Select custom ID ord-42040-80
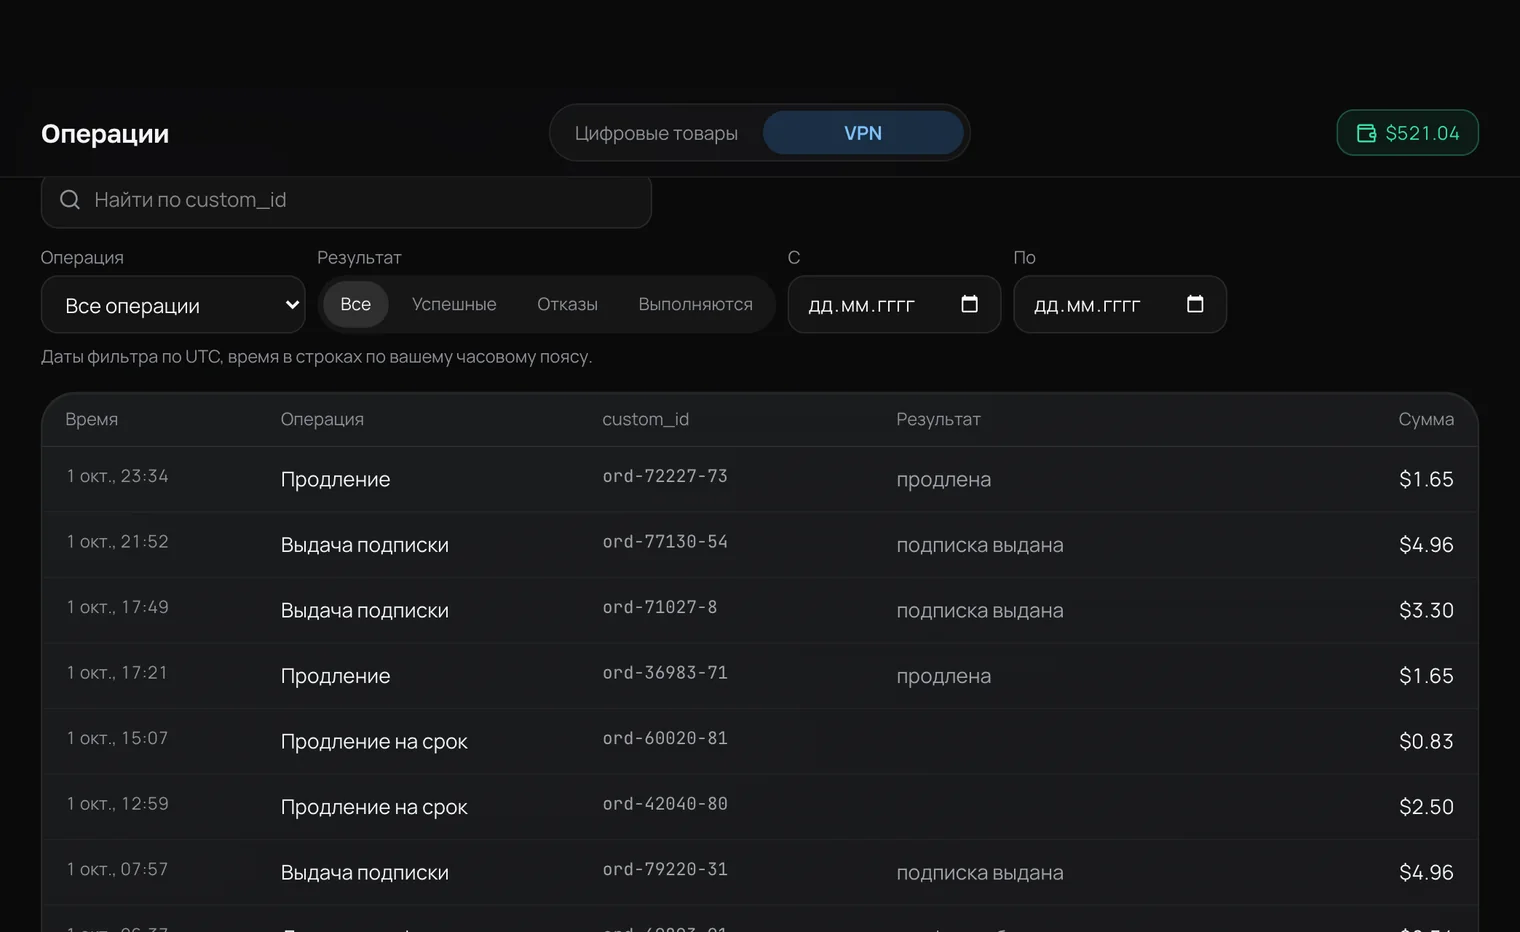Image resolution: width=1520 pixels, height=932 pixels. coord(665,804)
